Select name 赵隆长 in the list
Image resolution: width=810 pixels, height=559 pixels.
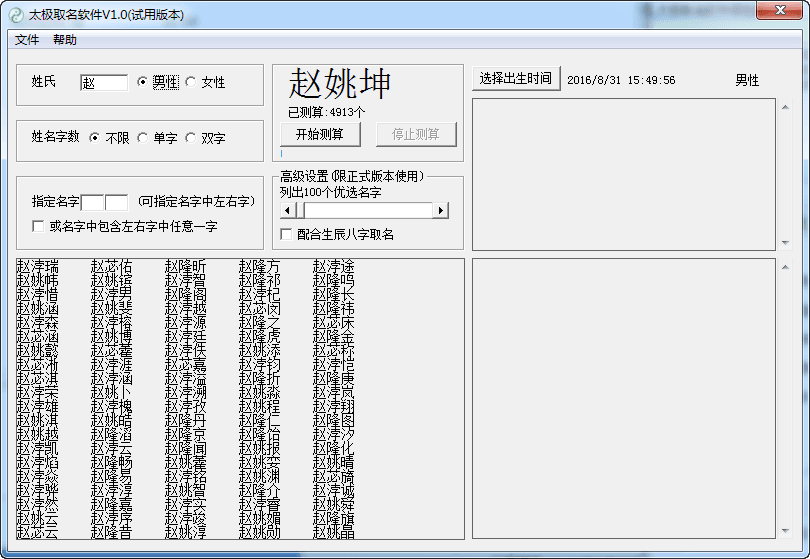point(334,294)
